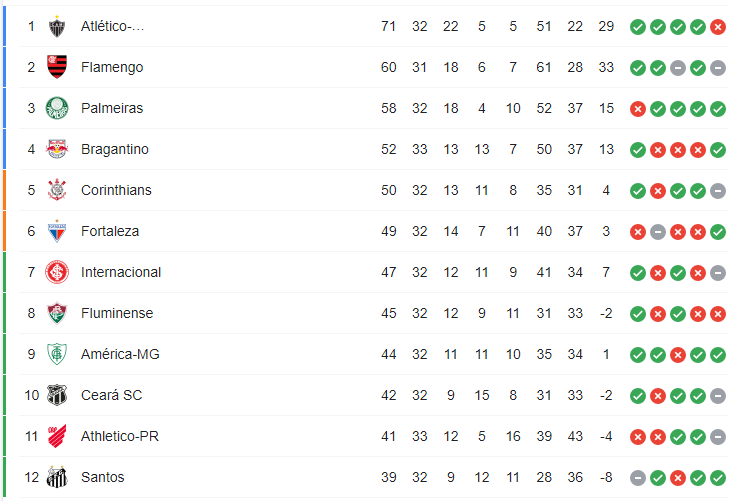
Task: Open the Palmeiras team name link
Action: coord(112,108)
